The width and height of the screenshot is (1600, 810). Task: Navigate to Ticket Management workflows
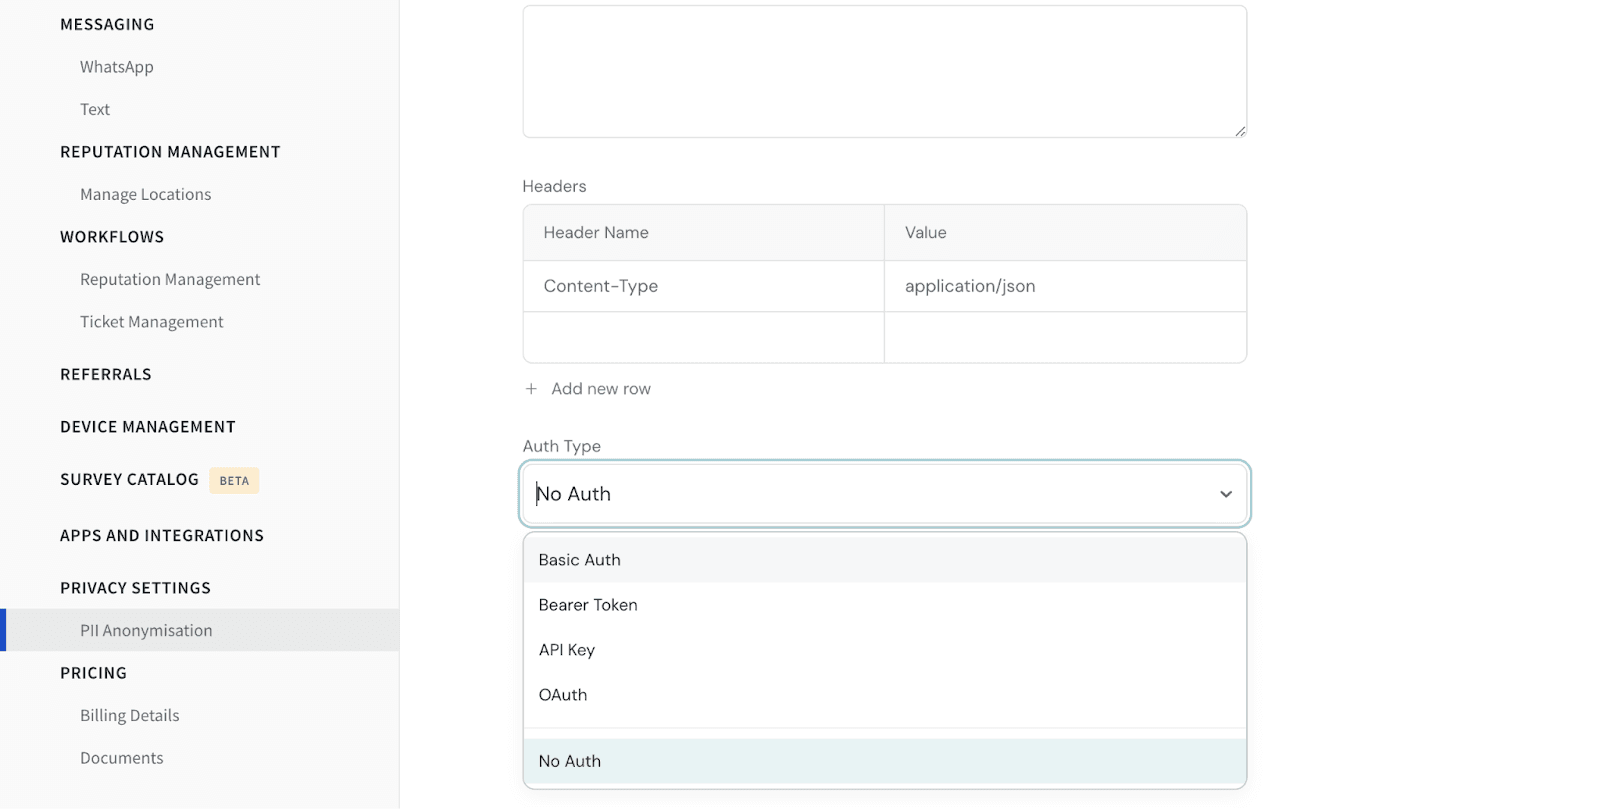[152, 322]
